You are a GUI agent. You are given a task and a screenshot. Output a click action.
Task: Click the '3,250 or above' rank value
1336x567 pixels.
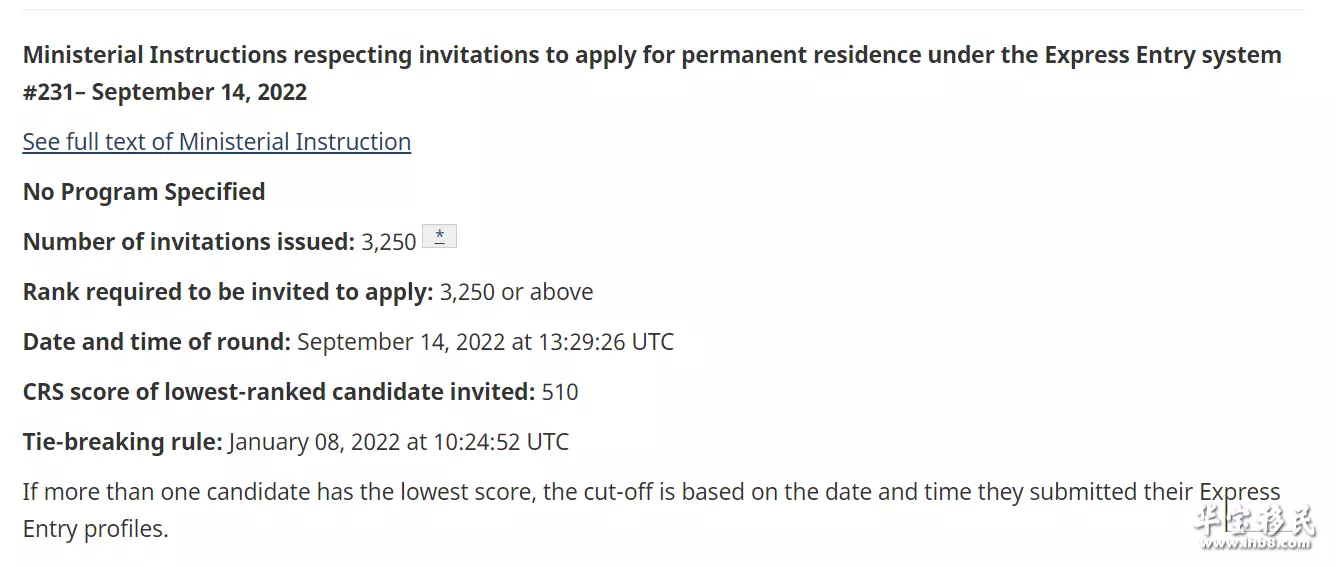516,292
